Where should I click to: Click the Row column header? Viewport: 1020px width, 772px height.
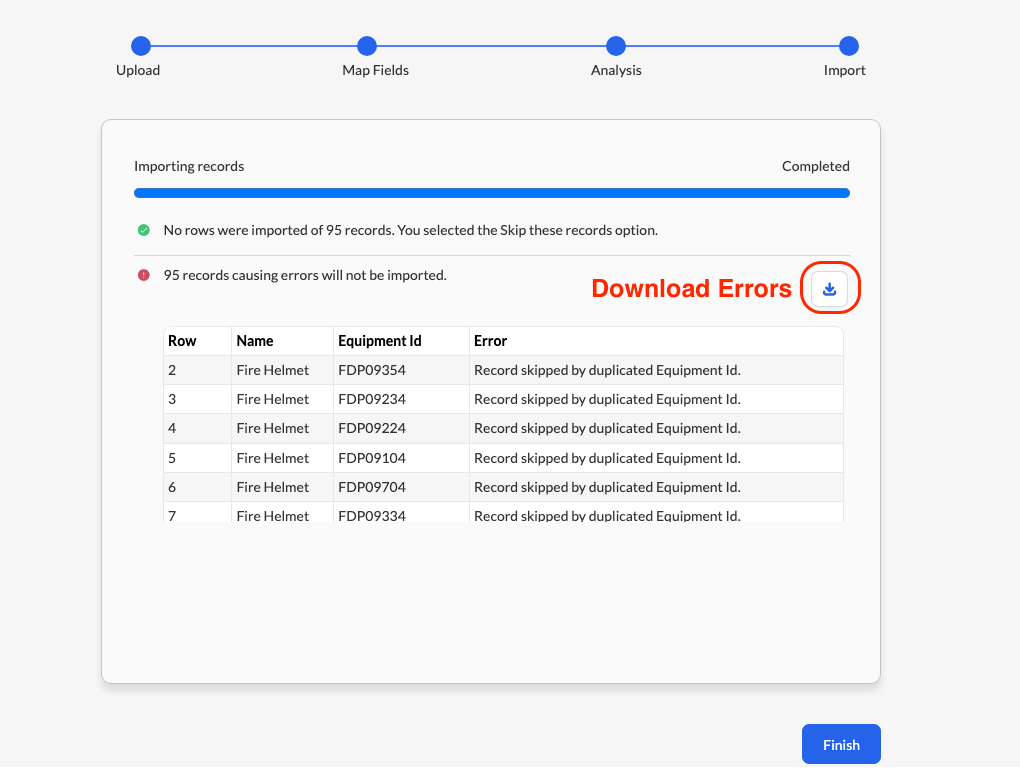[197, 341]
